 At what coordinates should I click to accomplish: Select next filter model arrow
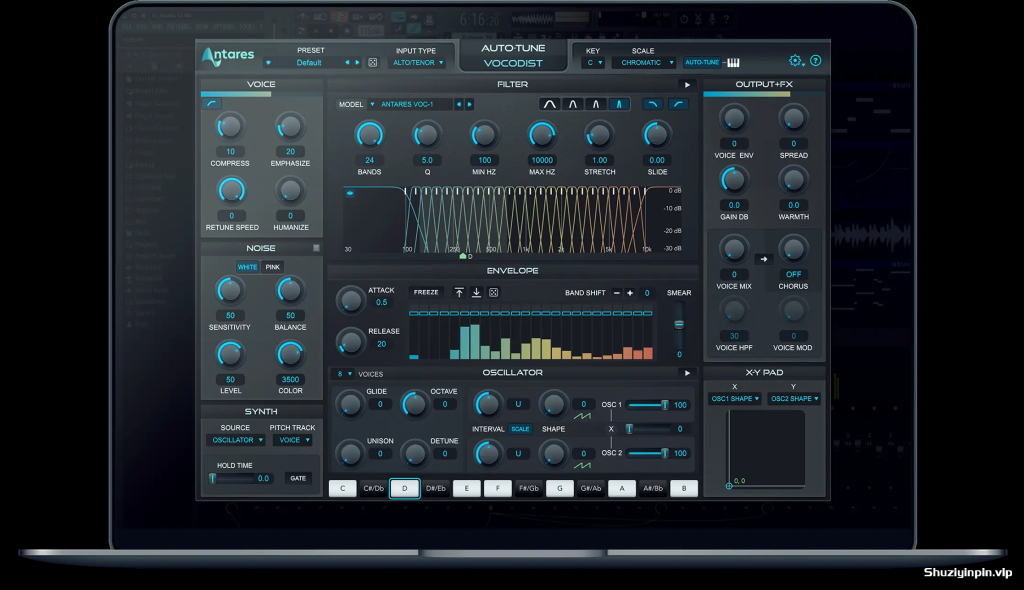point(470,105)
